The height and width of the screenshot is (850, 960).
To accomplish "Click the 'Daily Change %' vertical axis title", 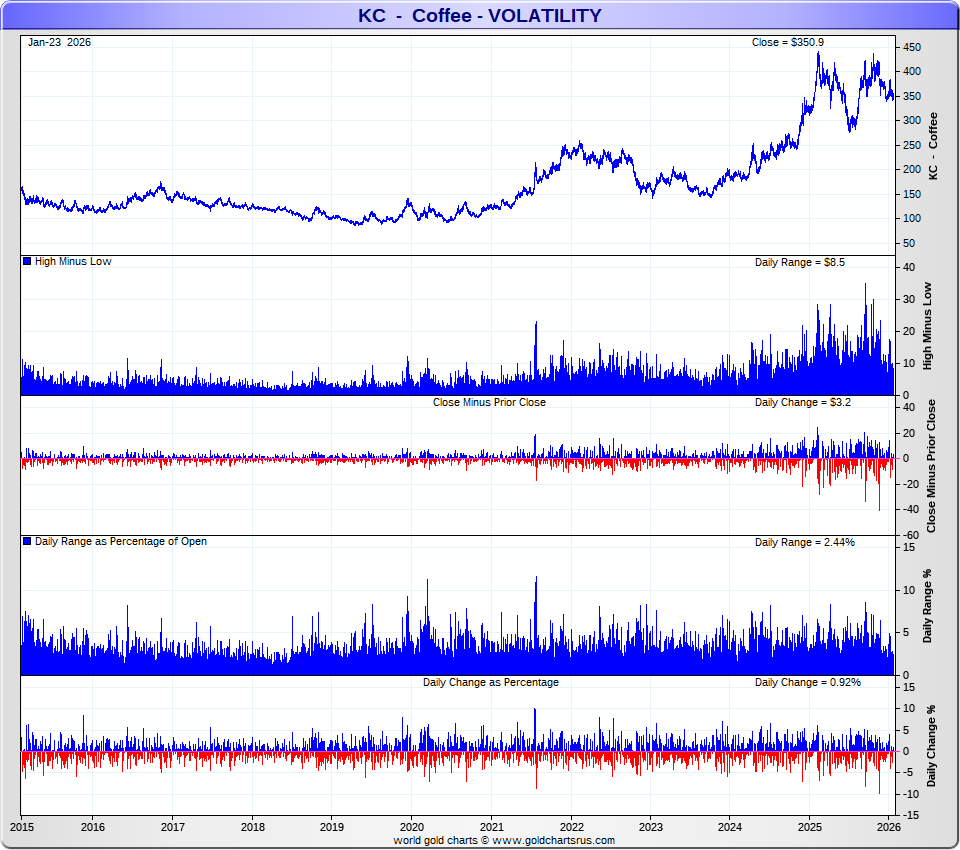I will pos(932,746).
